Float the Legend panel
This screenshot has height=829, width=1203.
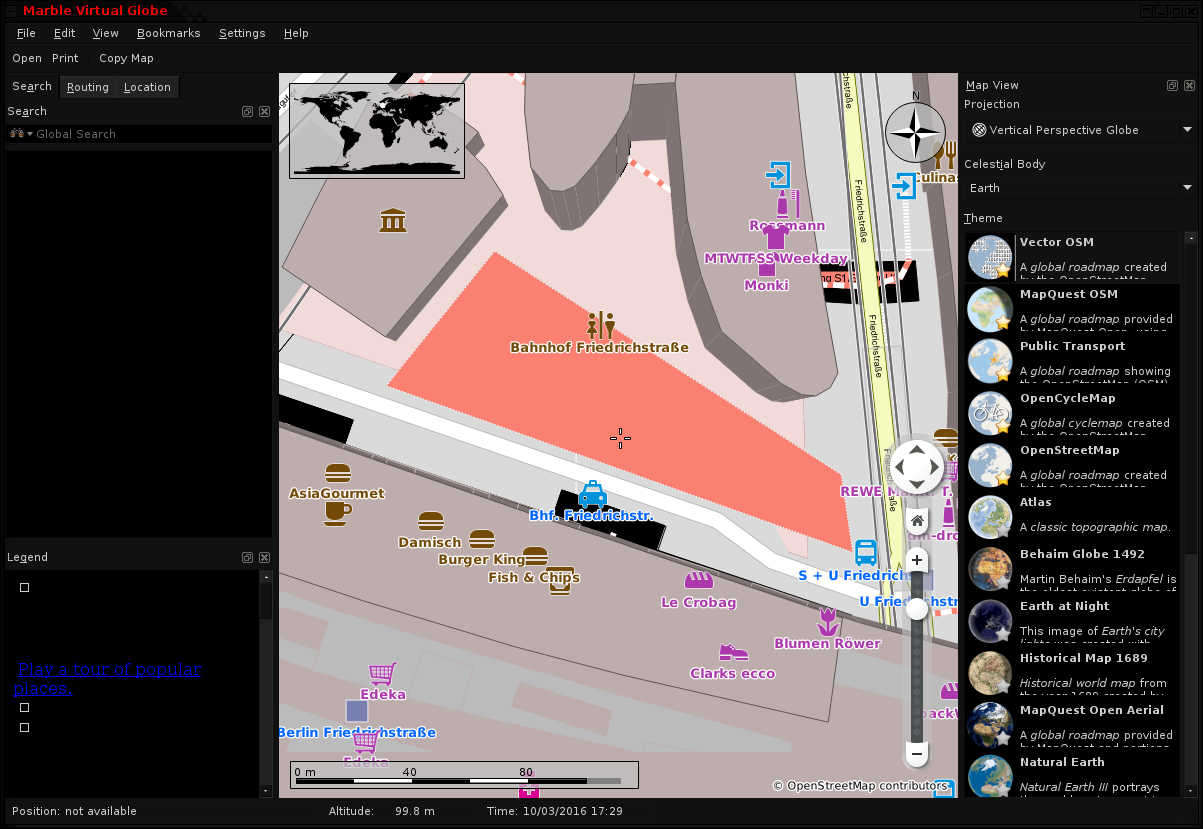coord(247,558)
